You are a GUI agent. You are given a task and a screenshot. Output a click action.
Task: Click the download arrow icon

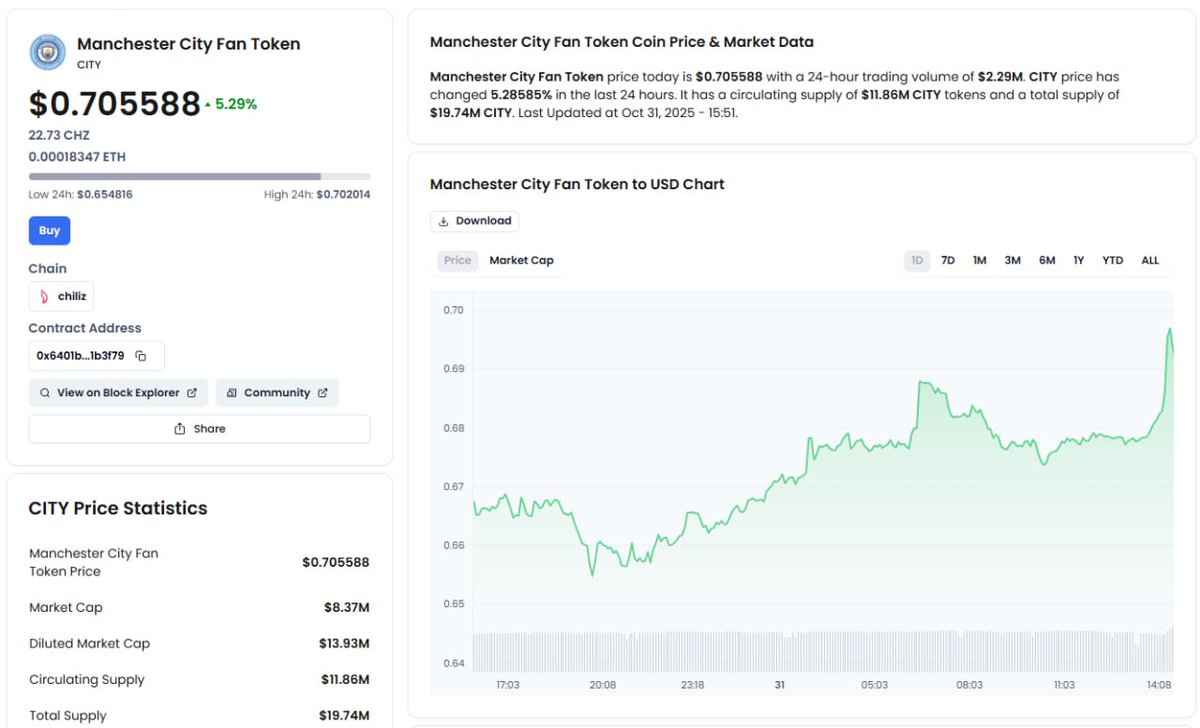(444, 222)
